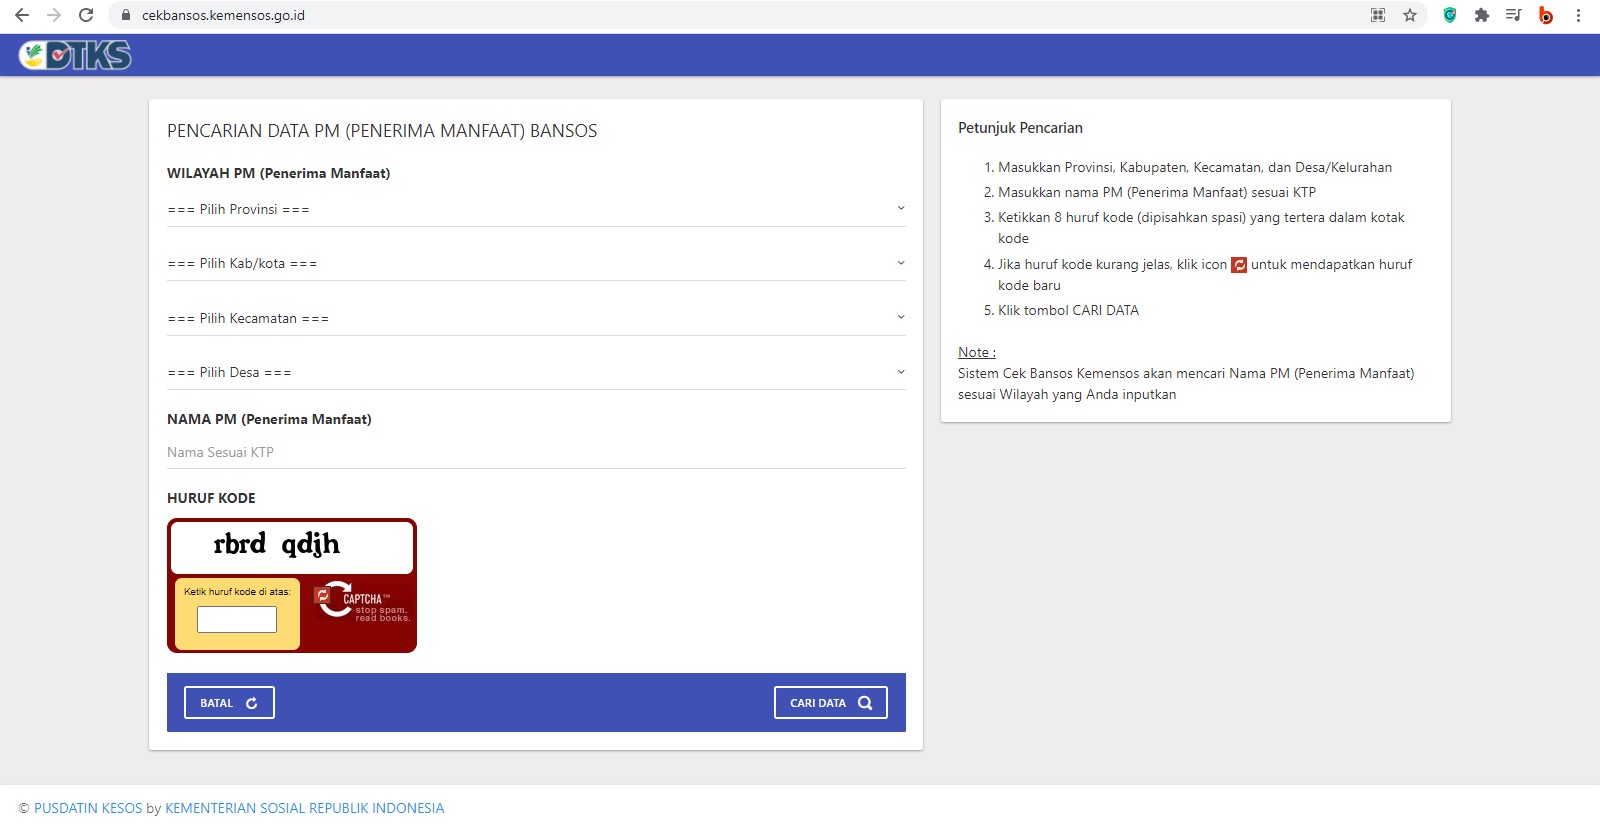
Task: Open the Pilih Kab/kota dropdown
Action: 536,263
